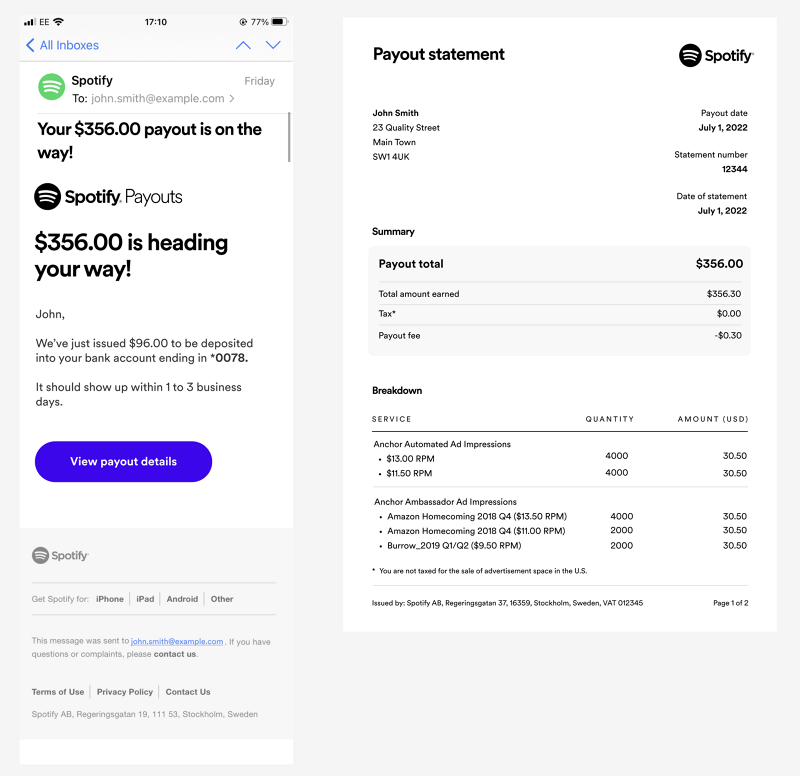800x776 pixels.
Task: Click Privacy Policy in the footer
Action: 124,691
